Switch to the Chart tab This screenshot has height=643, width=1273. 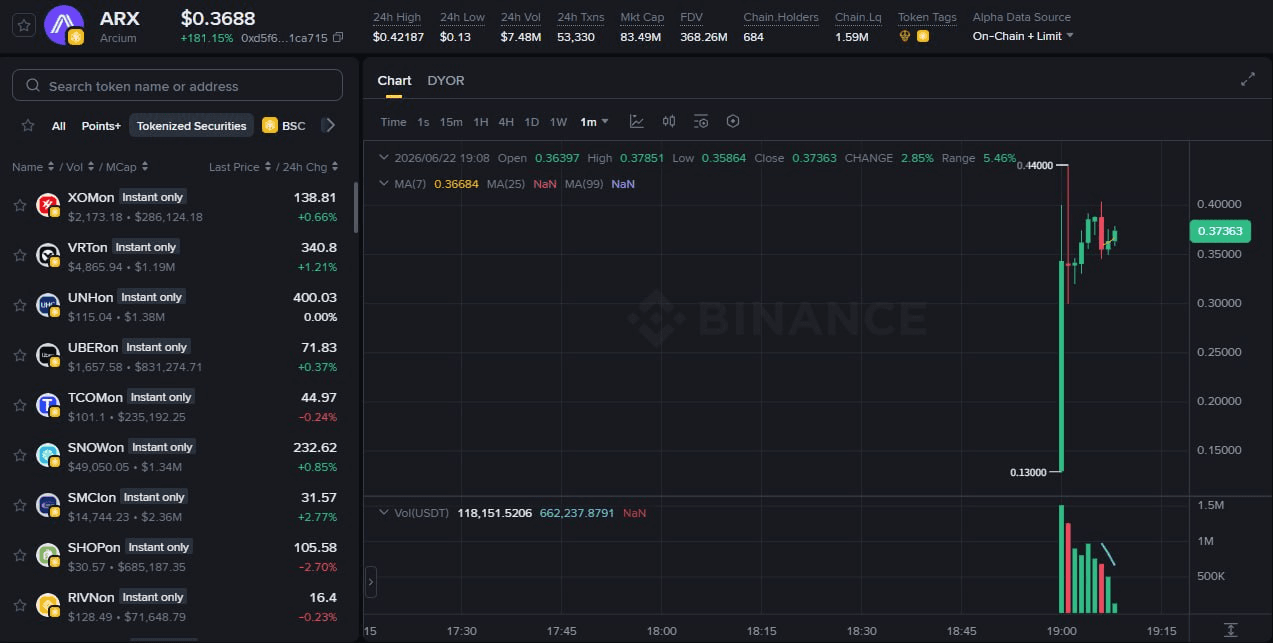coord(394,81)
